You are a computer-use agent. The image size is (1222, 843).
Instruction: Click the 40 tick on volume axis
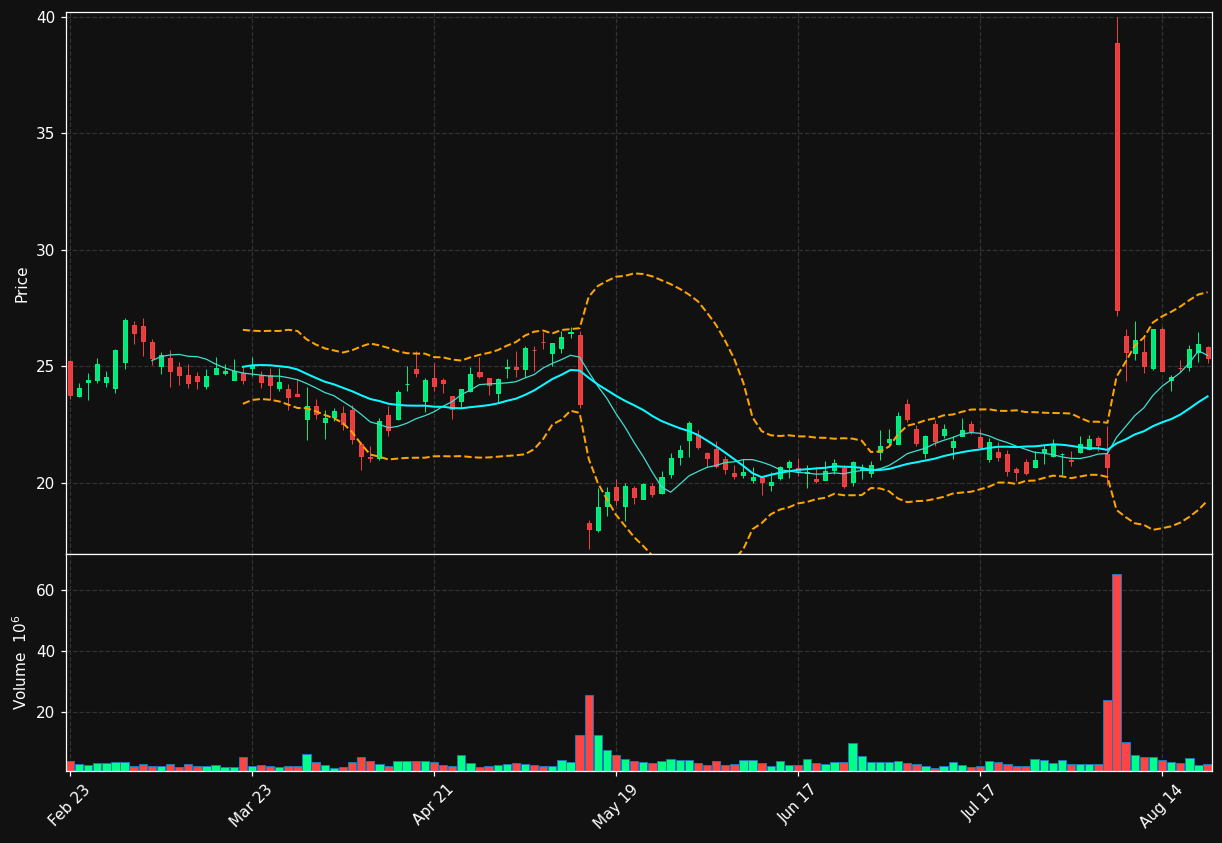coord(47,652)
